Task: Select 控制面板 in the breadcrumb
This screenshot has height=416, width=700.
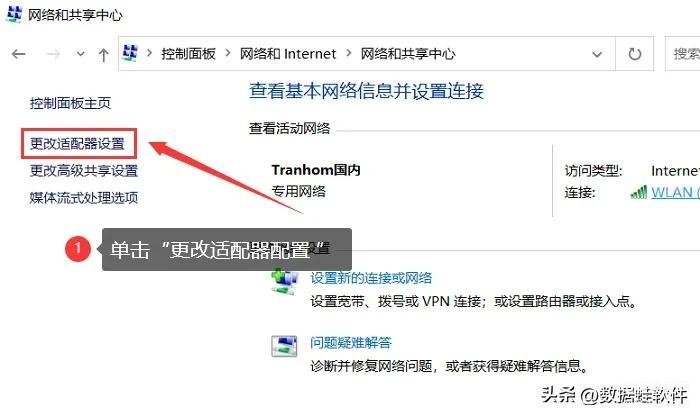Action: pos(188,54)
